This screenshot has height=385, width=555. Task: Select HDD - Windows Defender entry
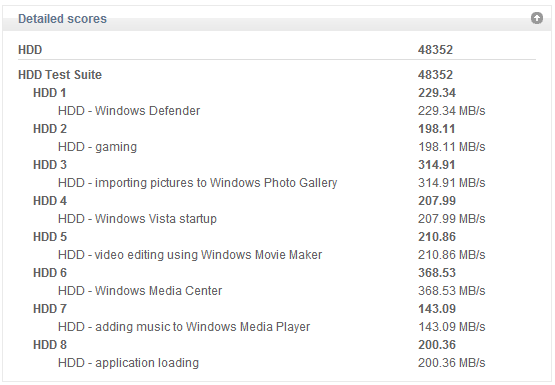pyautogui.click(x=129, y=111)
